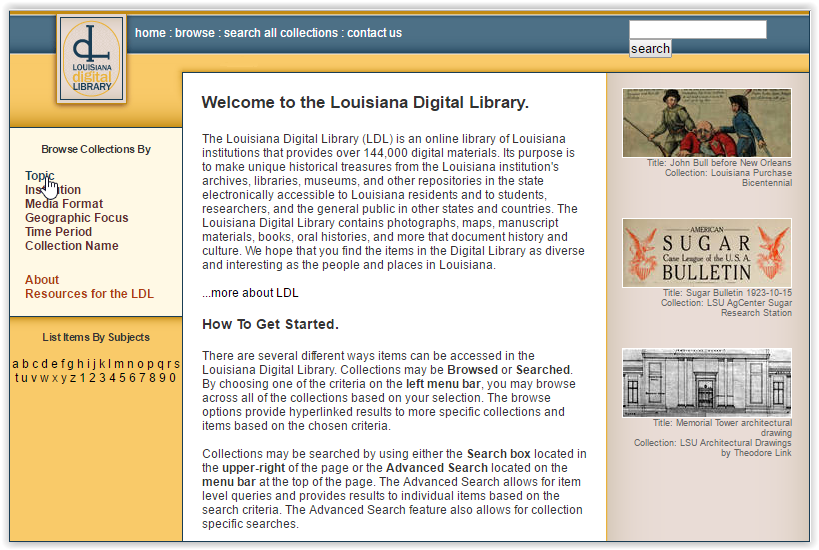List items by subject number 5
The height and width of the screenshot is (550, 819).
click(x=122, y=378)
